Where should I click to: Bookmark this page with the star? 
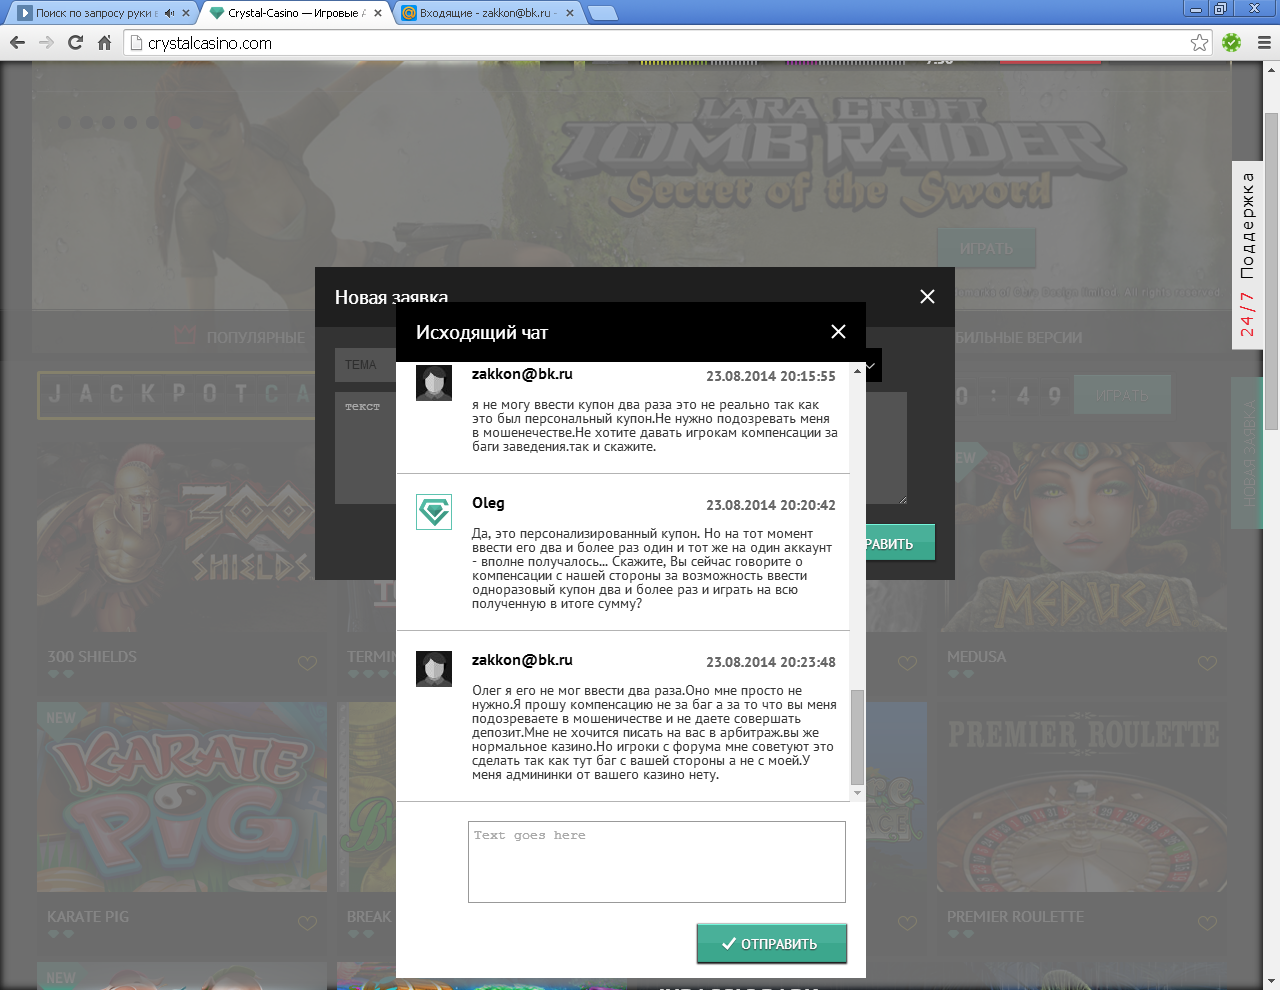pyautogui.click(x=1199, y=43)
